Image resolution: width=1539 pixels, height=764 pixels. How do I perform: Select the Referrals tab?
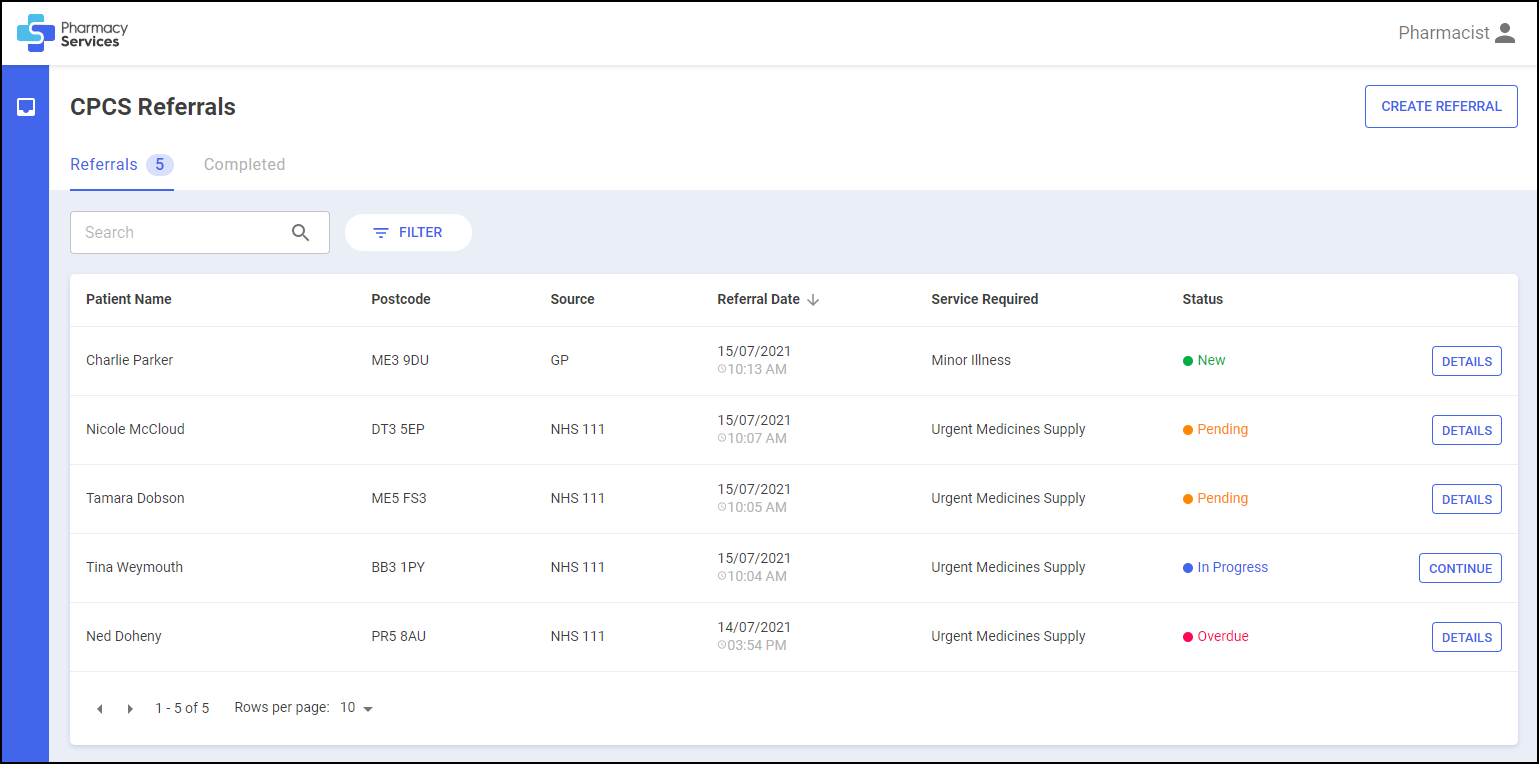[104, 165]
